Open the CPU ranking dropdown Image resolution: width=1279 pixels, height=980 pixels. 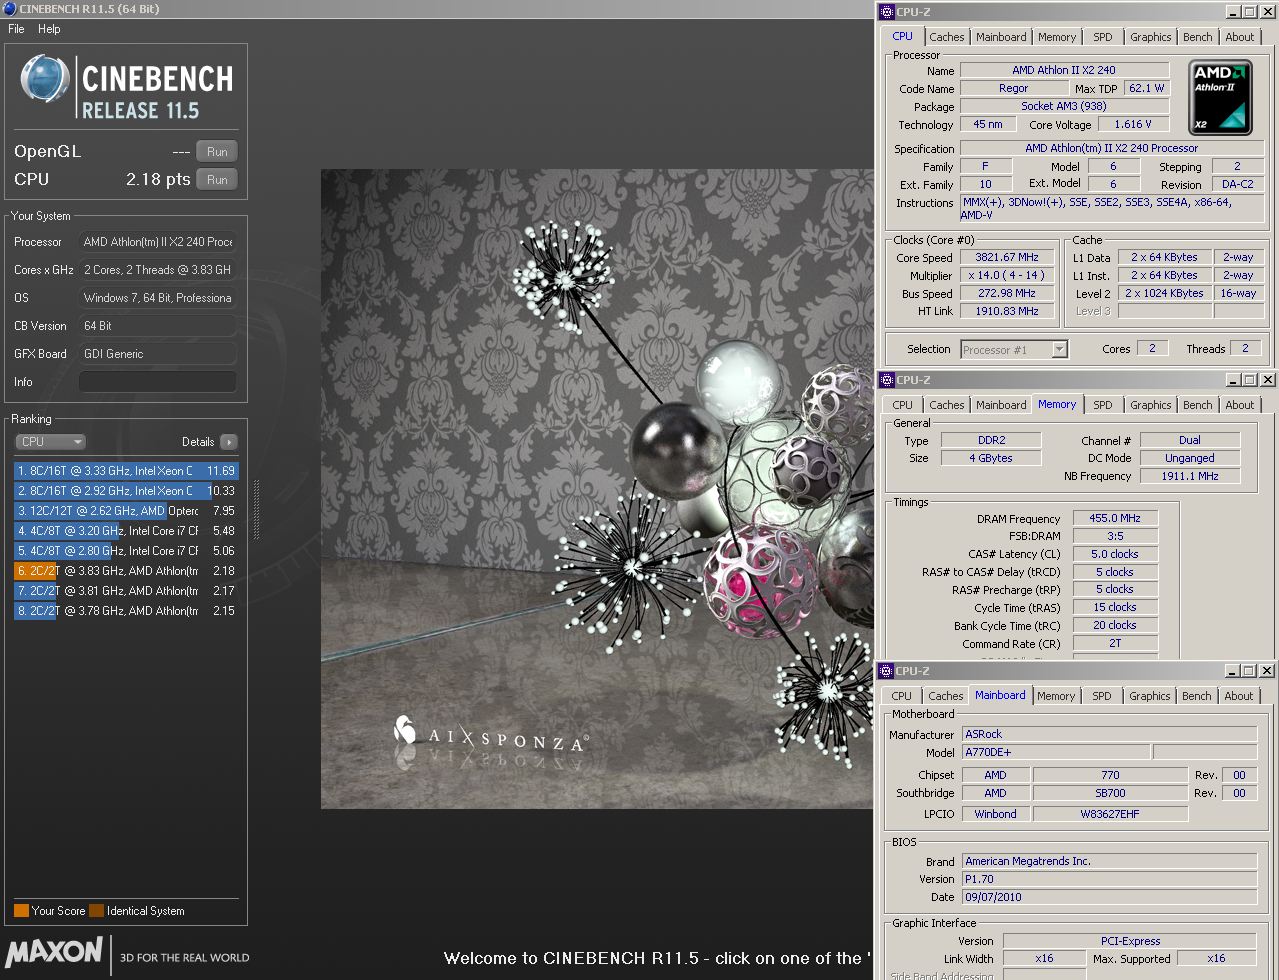pyautogui.click(x=50, y=442)
